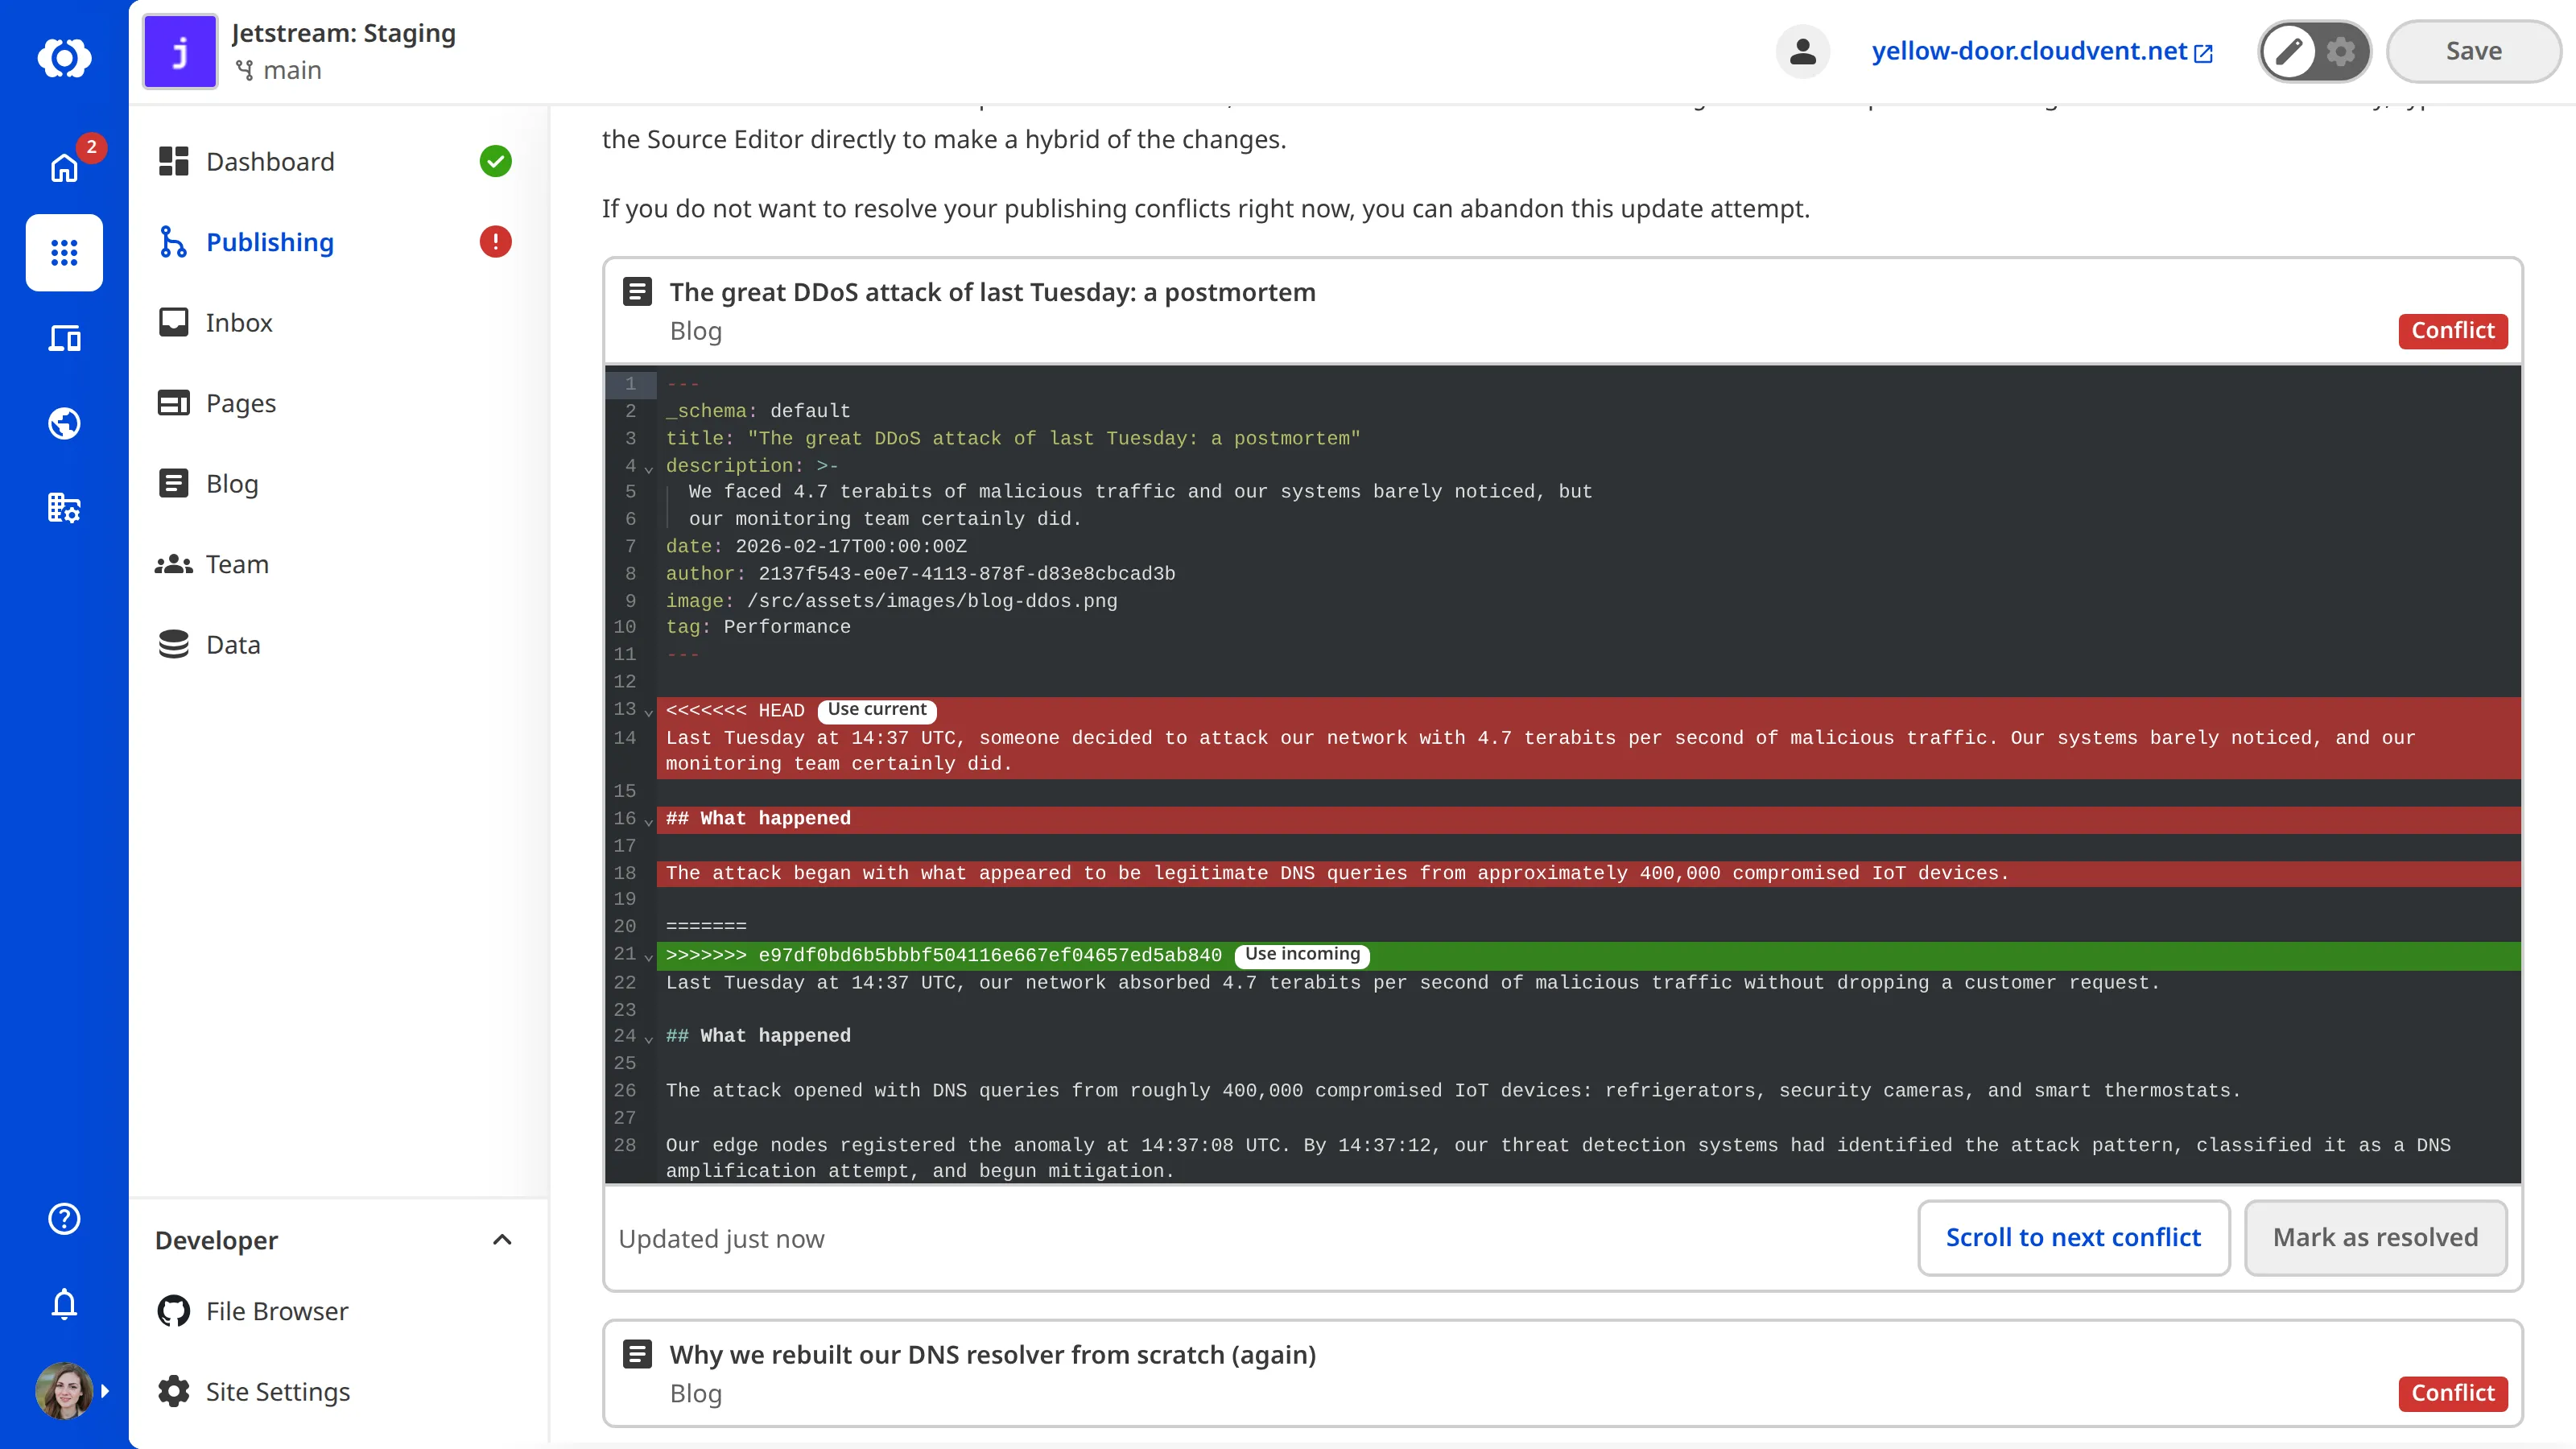Screen dimensions: 2576x1449
Task: Fold the incoming block at line 21
Action: point(648,957)
